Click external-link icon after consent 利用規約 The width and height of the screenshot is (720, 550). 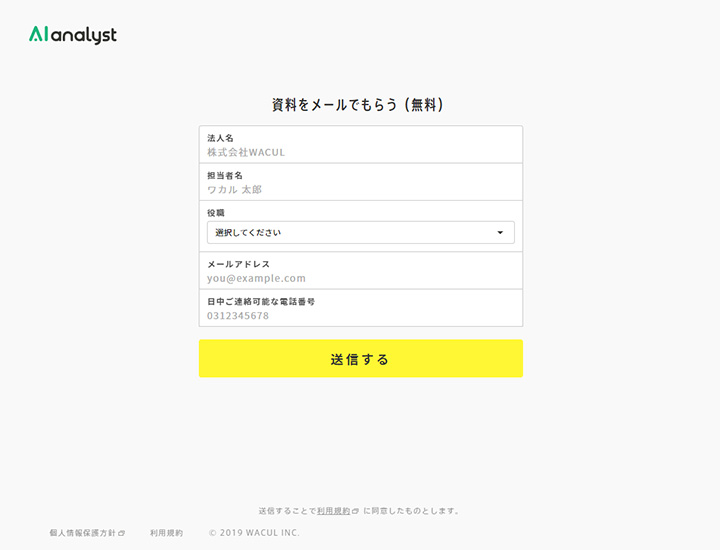pos(355,511)
